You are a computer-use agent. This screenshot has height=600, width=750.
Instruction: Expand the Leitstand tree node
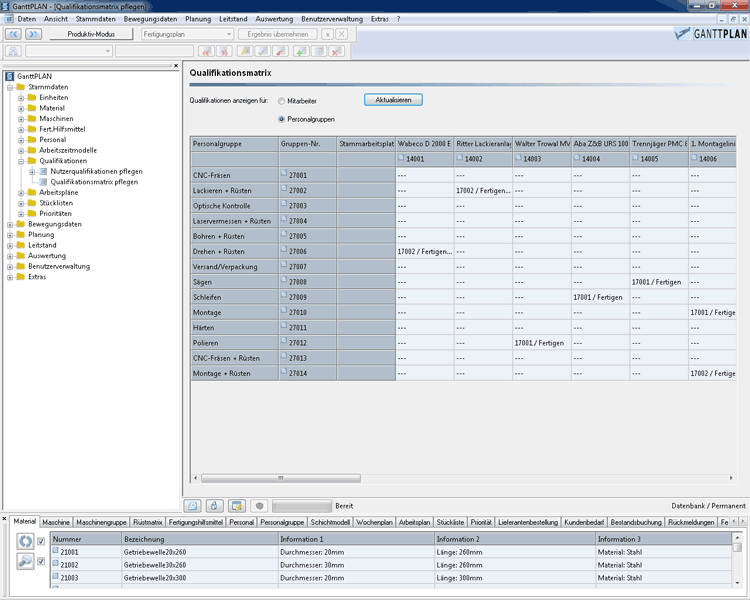[10, 245]
